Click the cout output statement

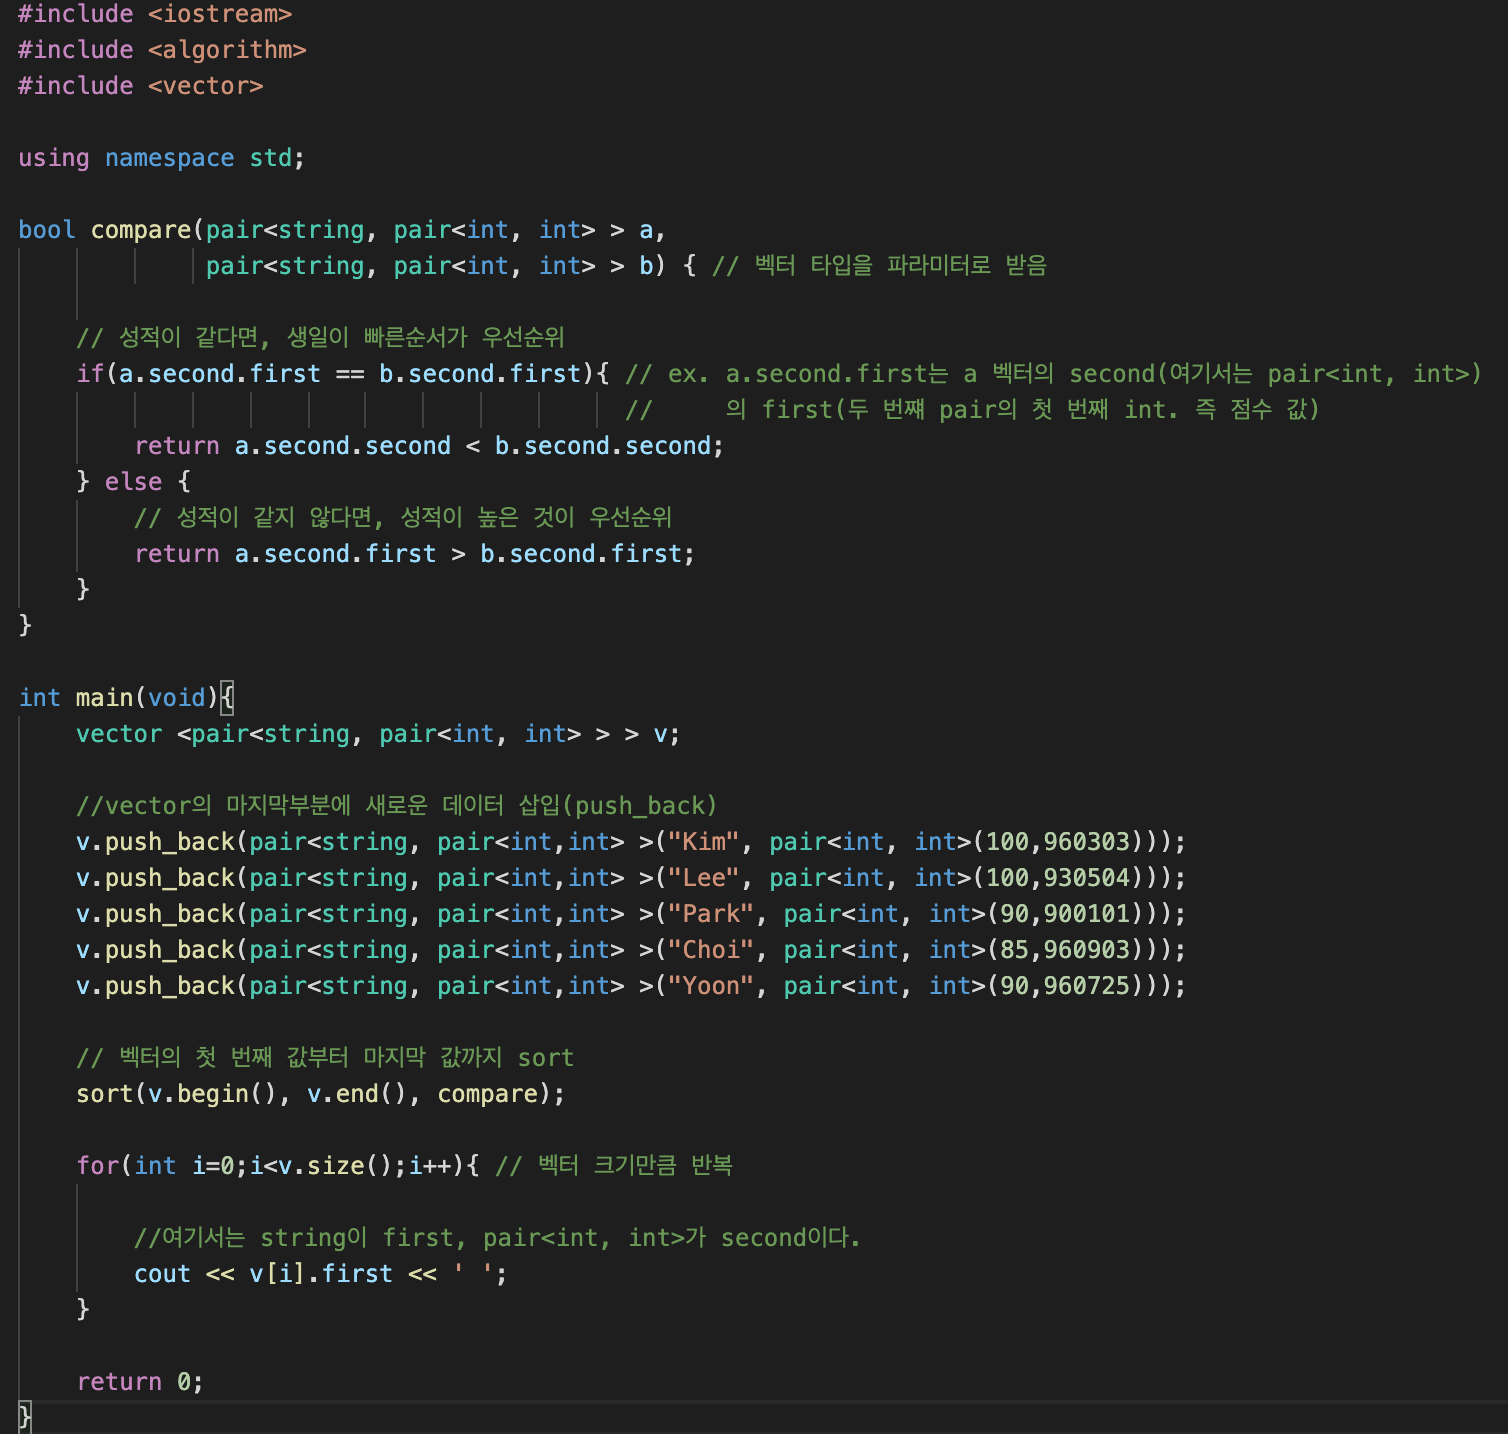[x=318, y=1273]
